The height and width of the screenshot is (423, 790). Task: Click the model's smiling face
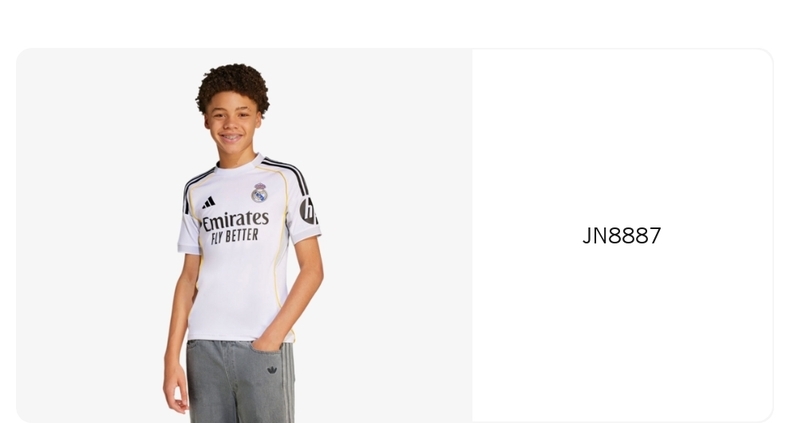pyautogui.click(x=232, y=125)
